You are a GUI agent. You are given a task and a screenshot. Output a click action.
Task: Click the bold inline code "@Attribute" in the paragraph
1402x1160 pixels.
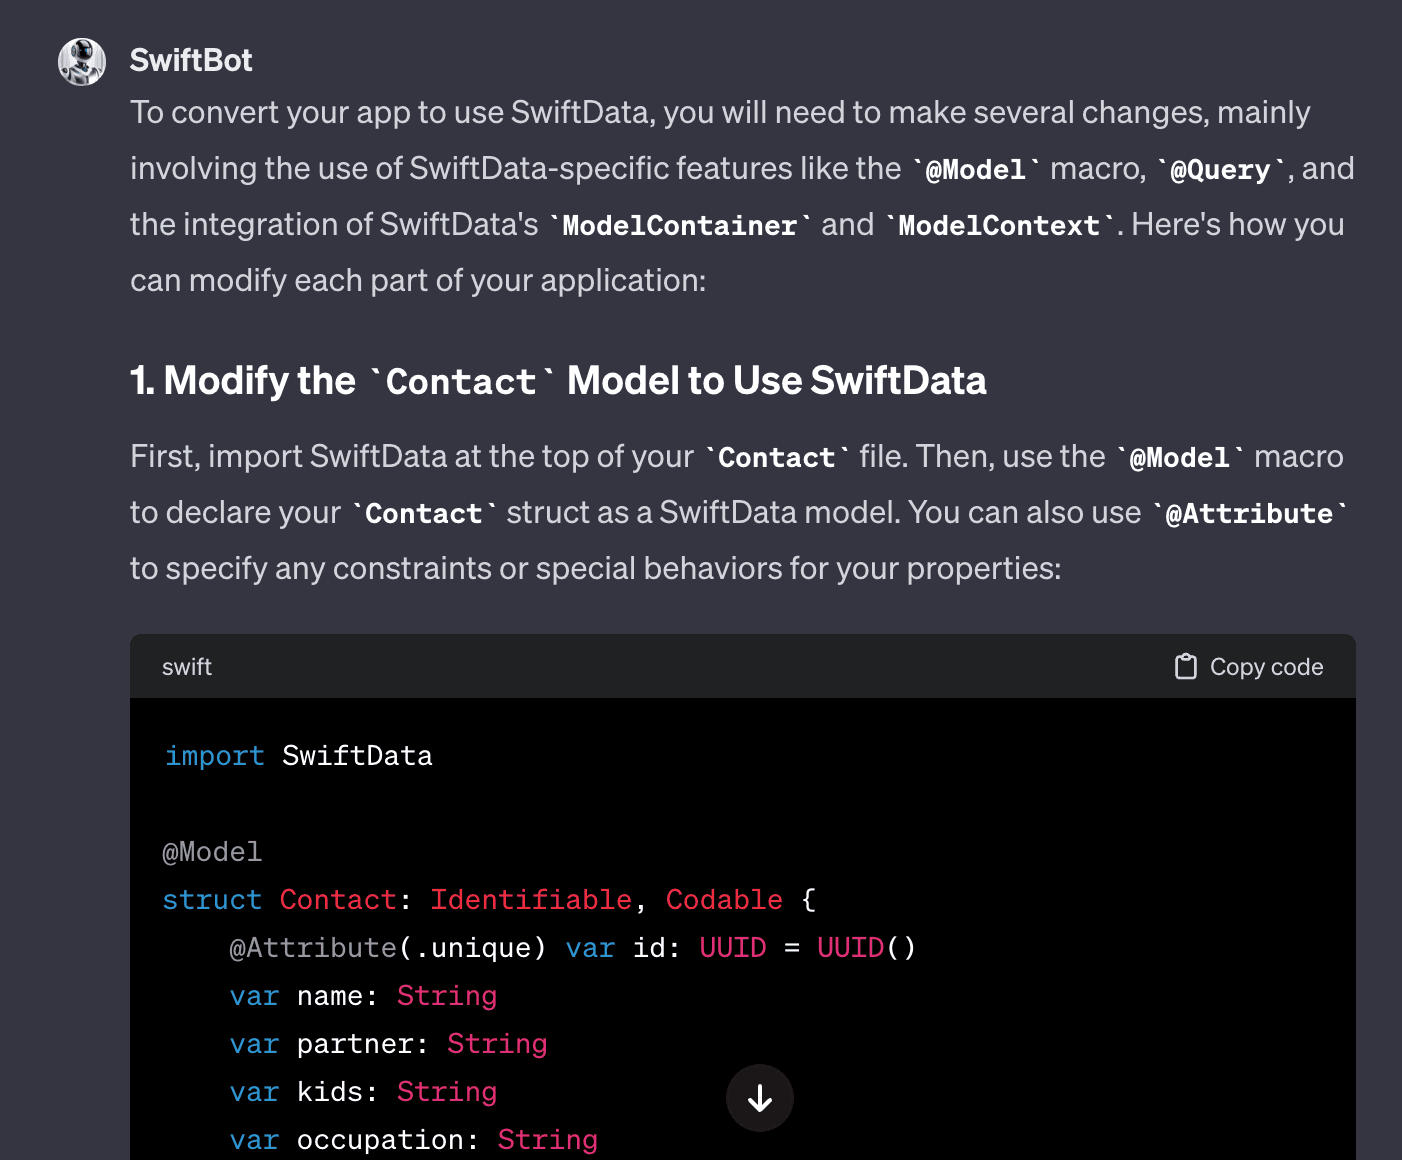pos(1250,513)
